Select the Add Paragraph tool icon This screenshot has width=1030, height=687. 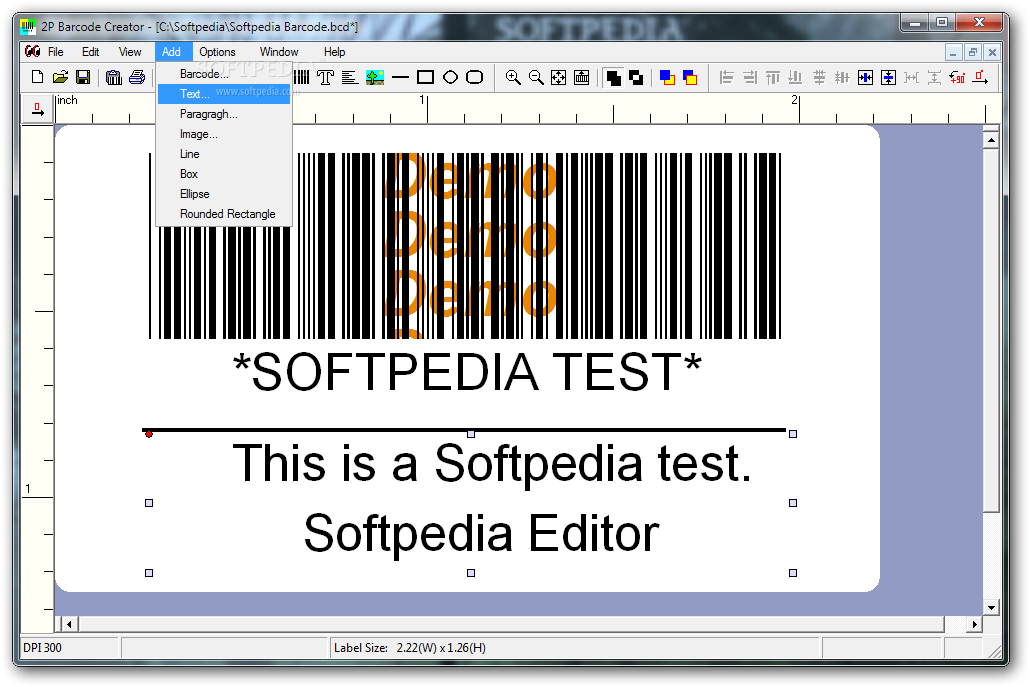click(x=349, y=78)
